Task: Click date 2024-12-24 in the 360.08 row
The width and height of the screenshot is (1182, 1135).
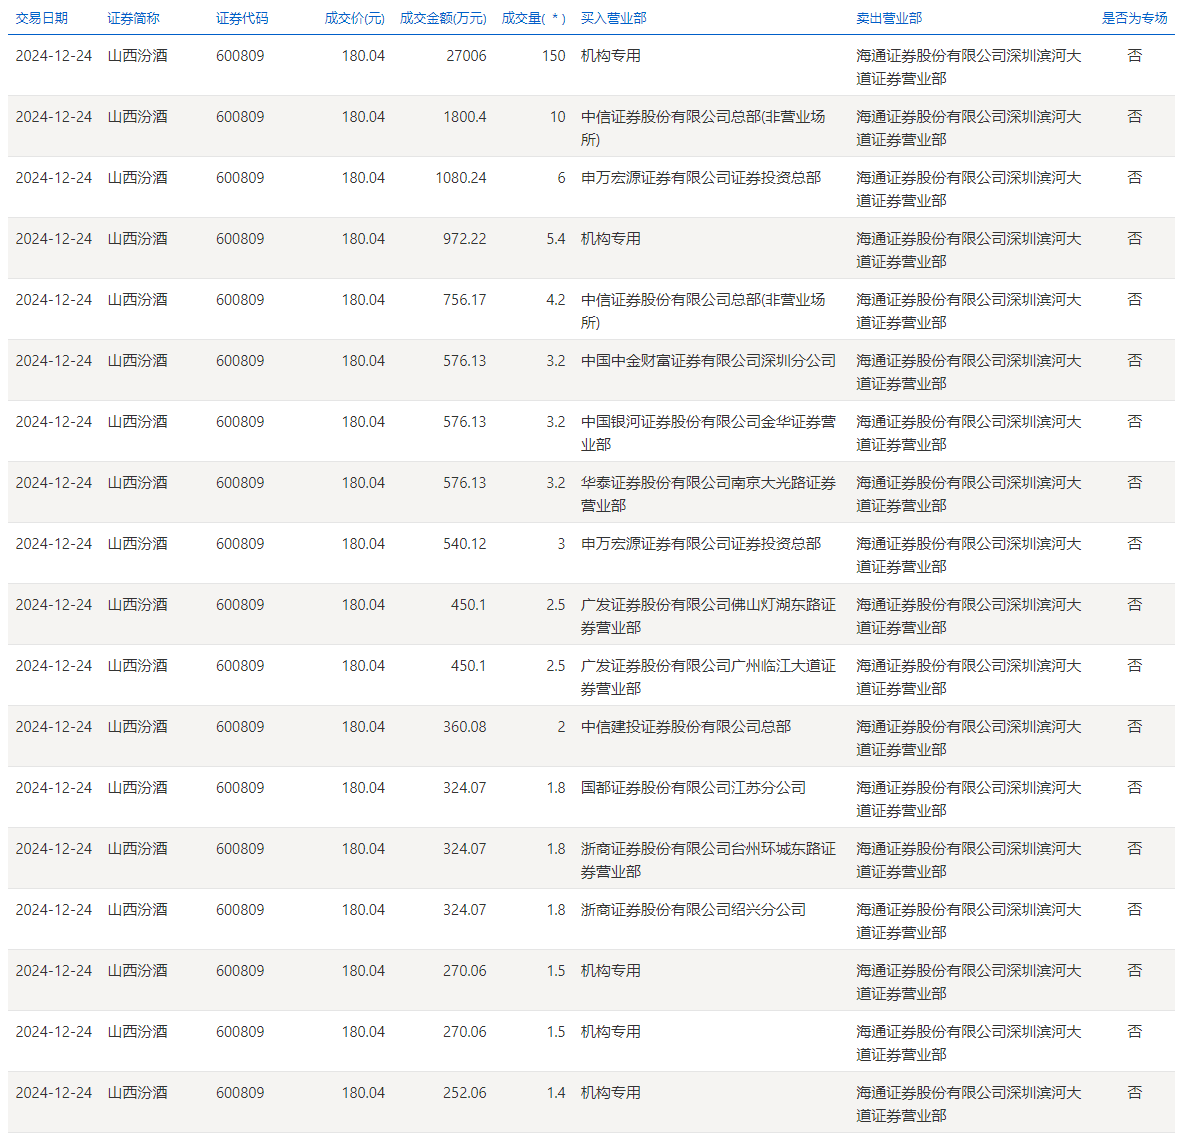Action: [x=54, y=727]
